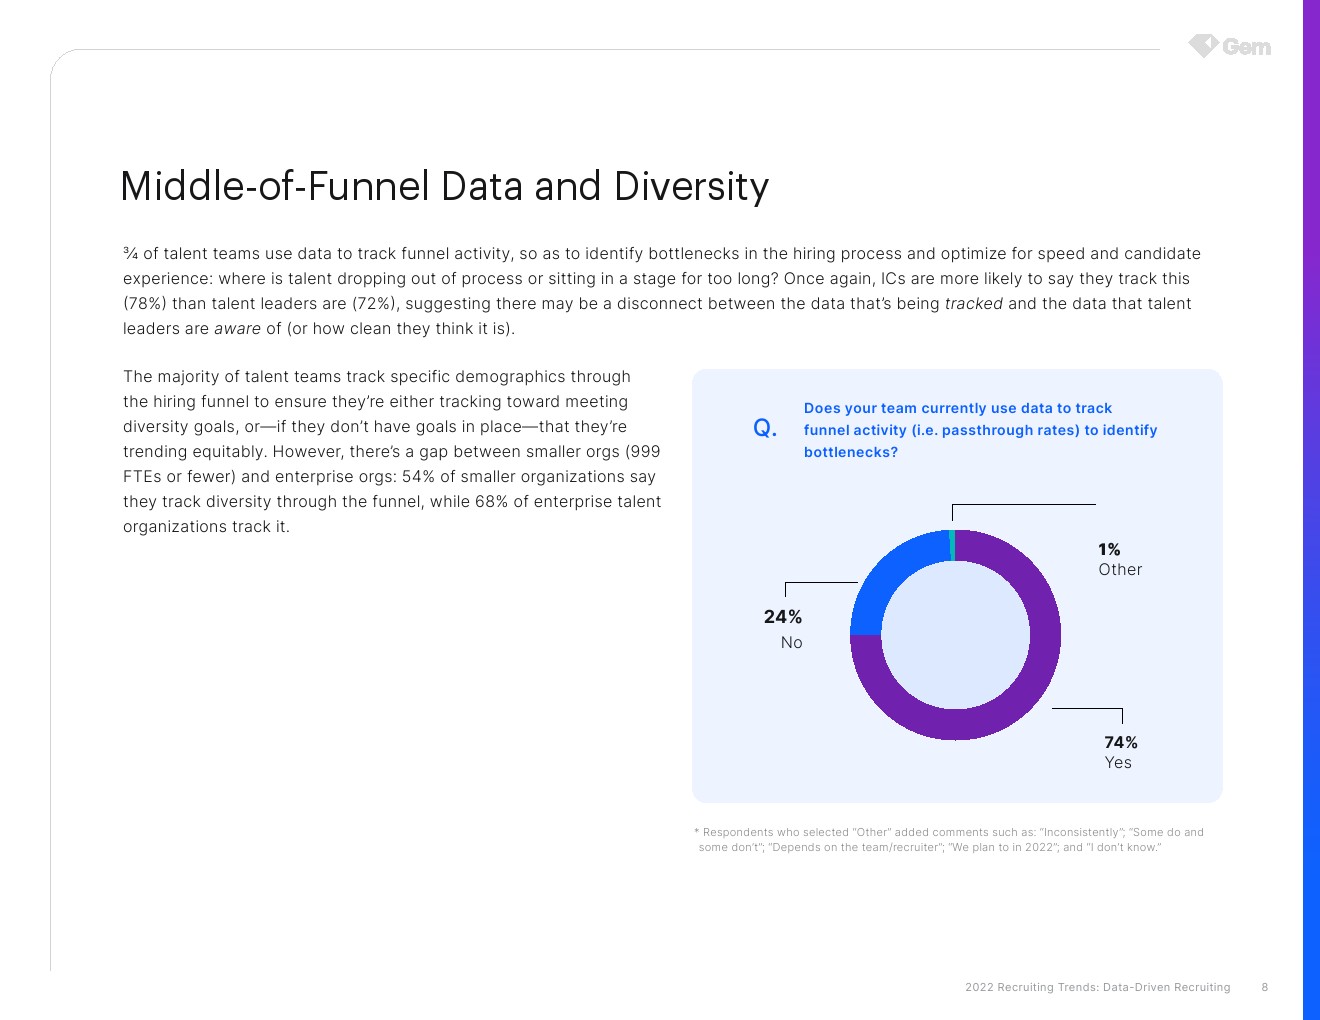Click the italic word aware
Viewport: 1320px width, 1020px height.
[x=237, y=329]
